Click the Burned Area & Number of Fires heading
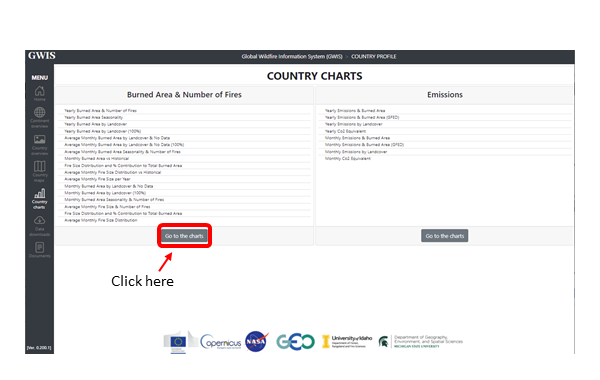The height and width of the screenshot is (380, 600). pyautogui.click(x=184, y=95)
